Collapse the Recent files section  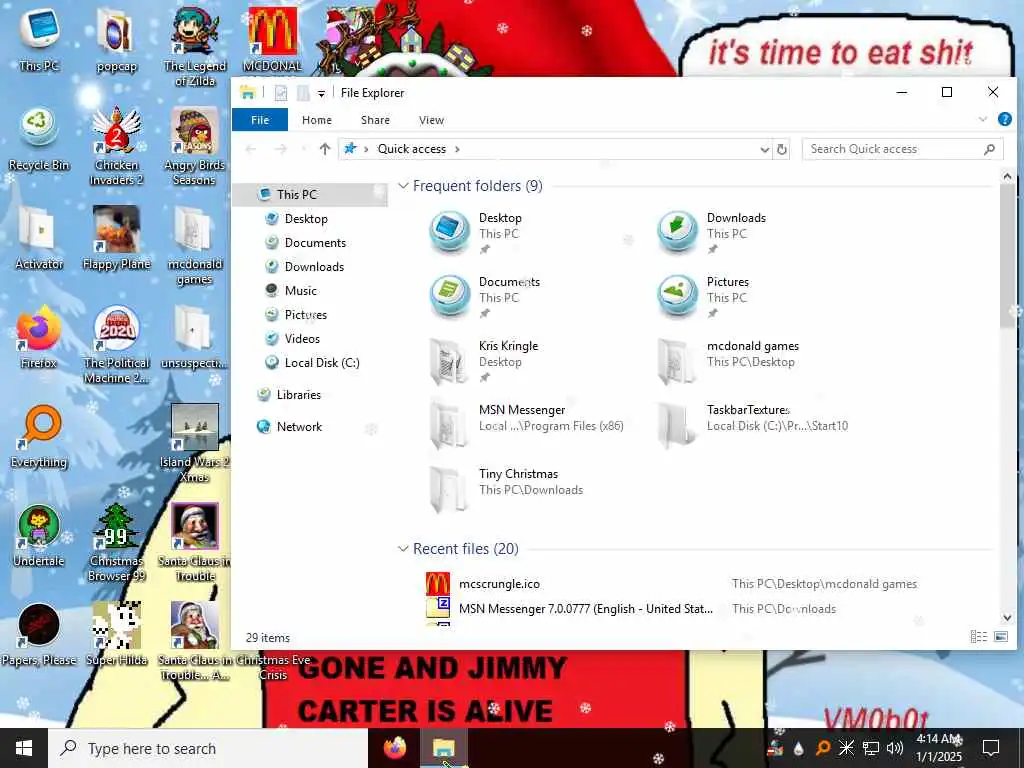[404, 549]
